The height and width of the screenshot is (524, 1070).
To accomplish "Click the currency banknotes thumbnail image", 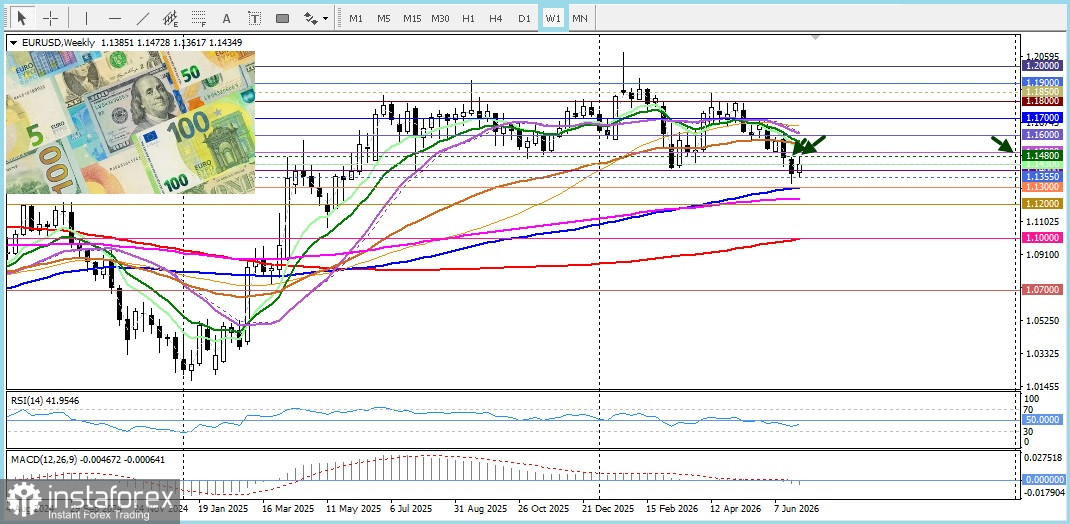I will [x=130, y=122].
